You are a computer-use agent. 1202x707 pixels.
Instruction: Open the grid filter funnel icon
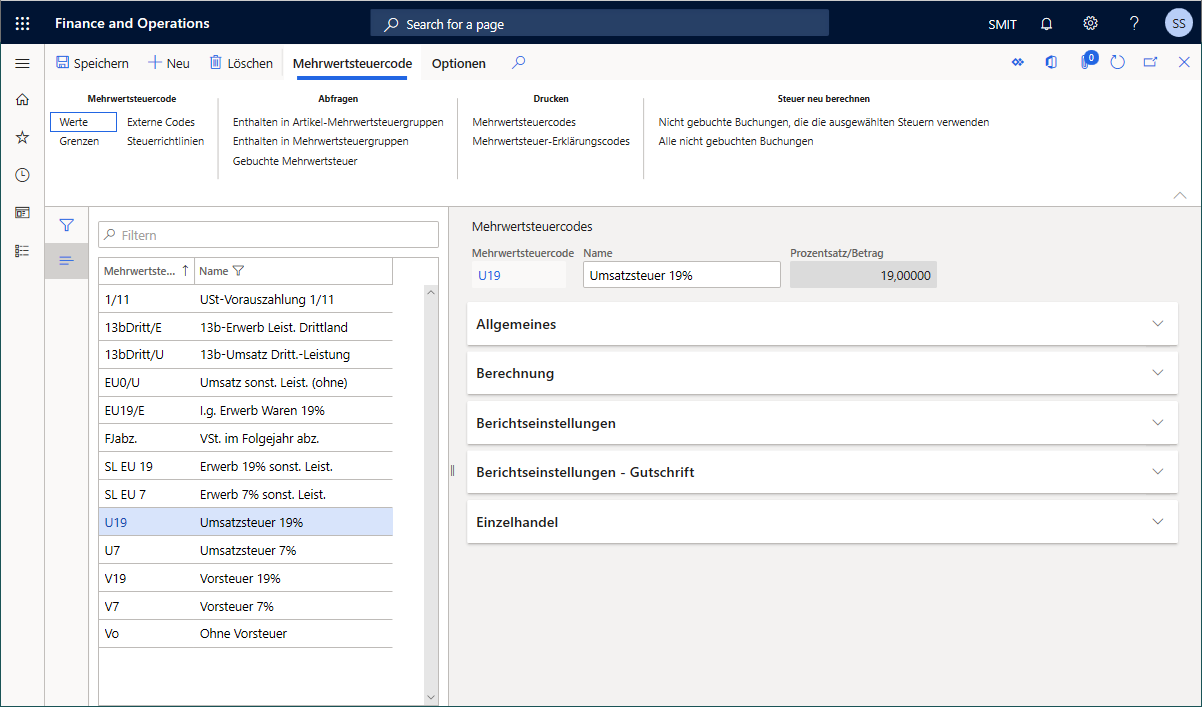pyautogui.click(x=66, y=225)
